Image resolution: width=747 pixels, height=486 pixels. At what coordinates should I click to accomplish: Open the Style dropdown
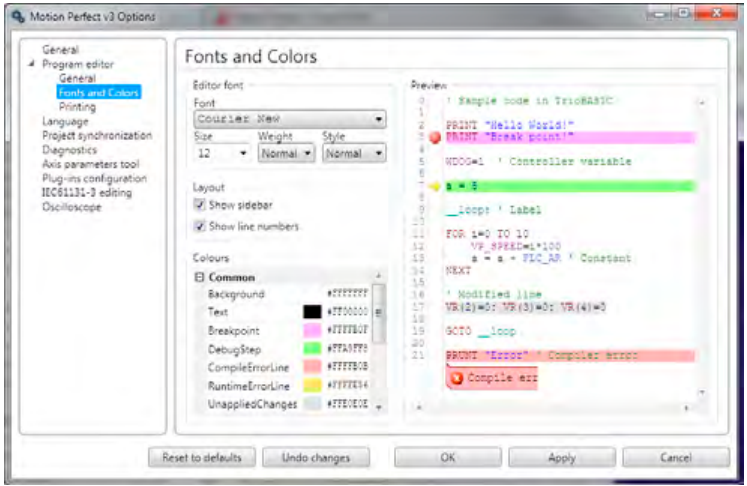coord(353,153)
